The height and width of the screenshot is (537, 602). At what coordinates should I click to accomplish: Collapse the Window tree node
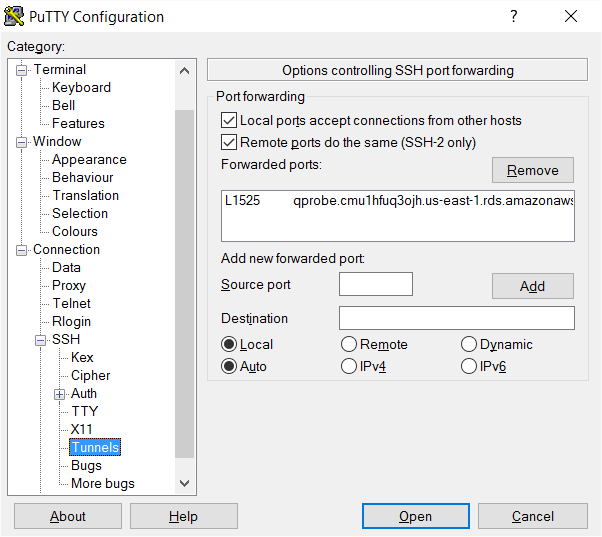tap(22, 142)
